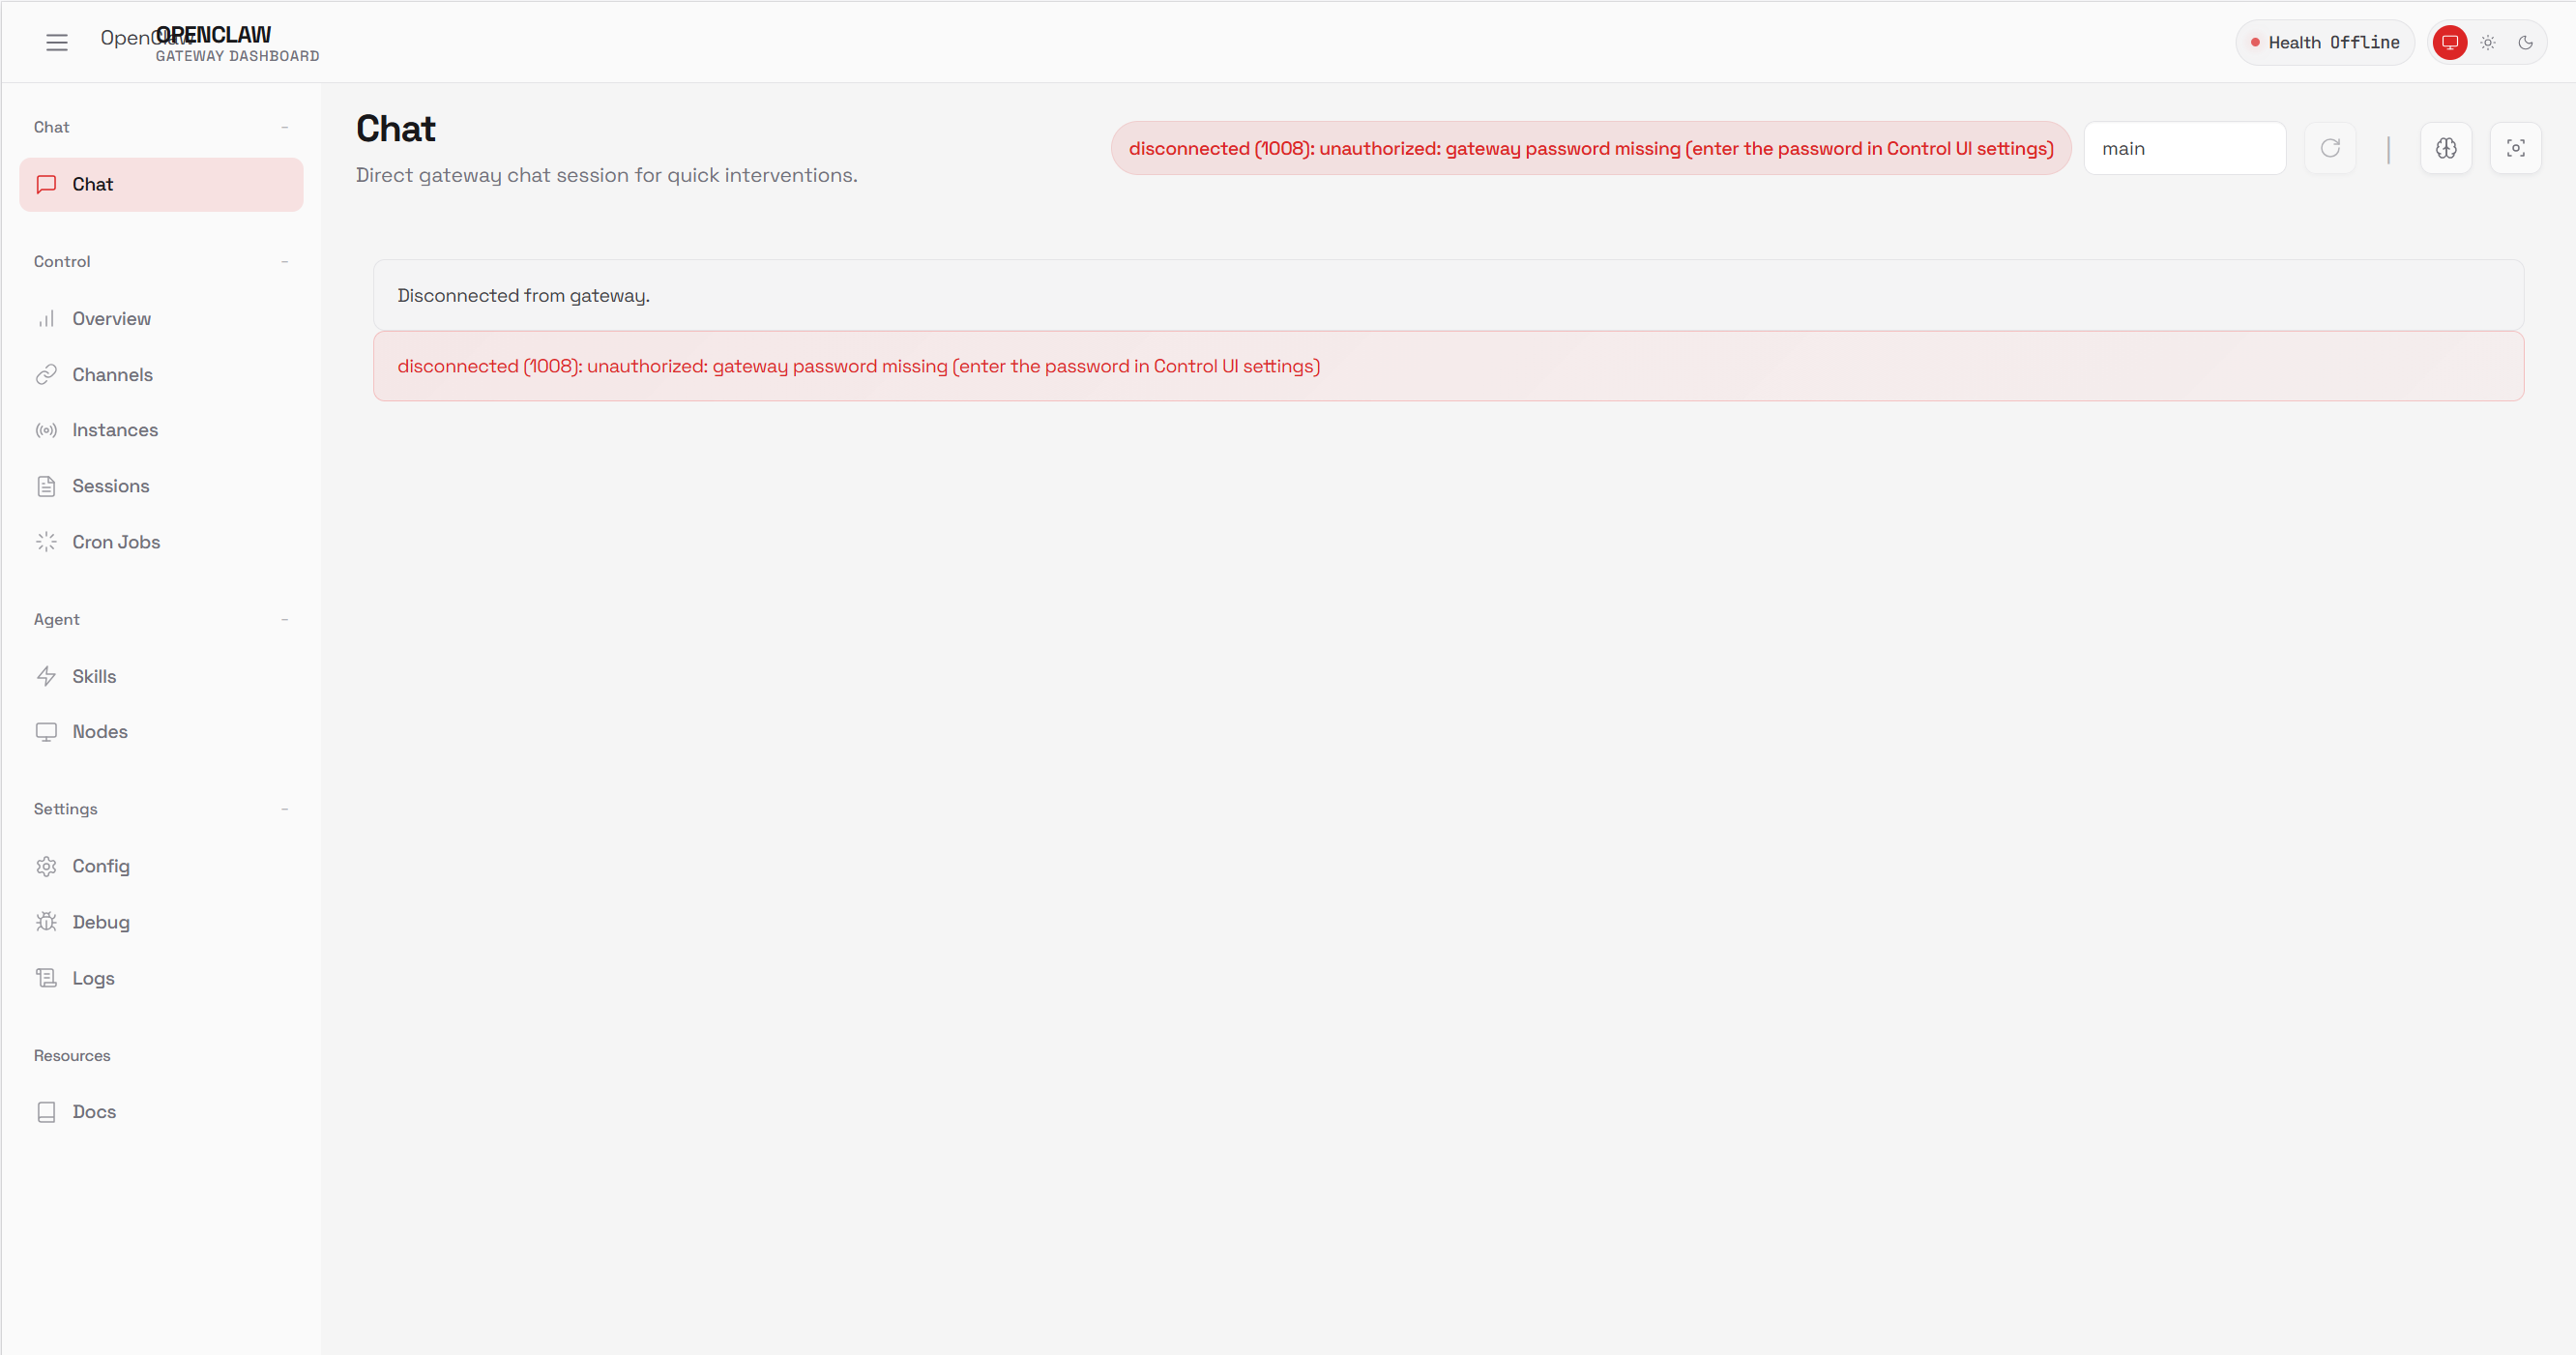Refresh the chat with reload icon

pyautogui.click(x=2330, y=148)
